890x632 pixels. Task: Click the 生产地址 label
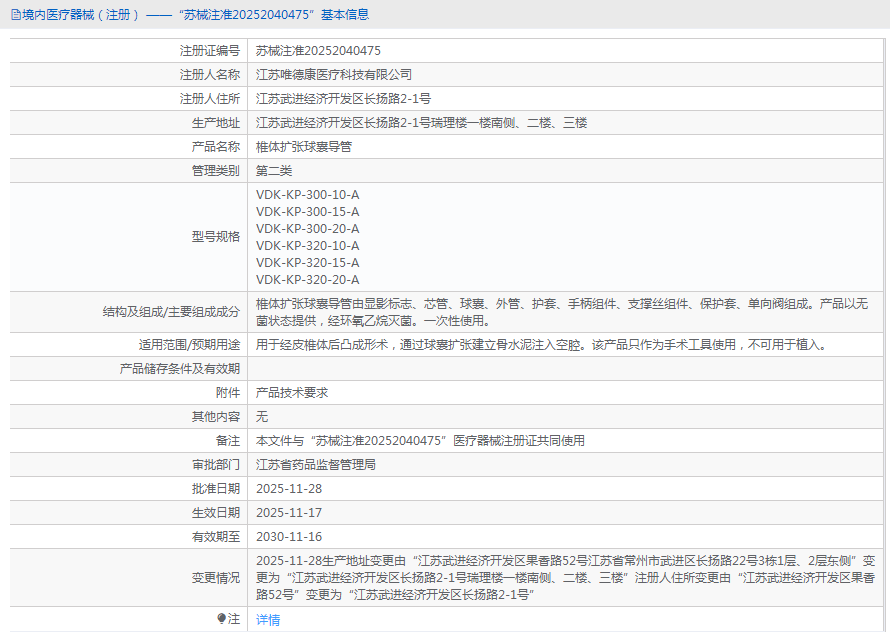pyautogui.click(x=216, y=123)
